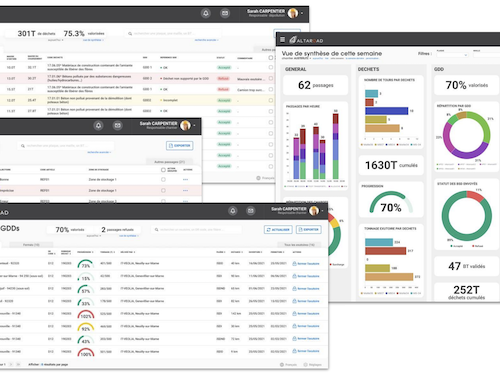The width and height of the screenshot is (500, 375).
Task: Click the 62 passages card in the dashboard
Action: (x=316, y=85)
